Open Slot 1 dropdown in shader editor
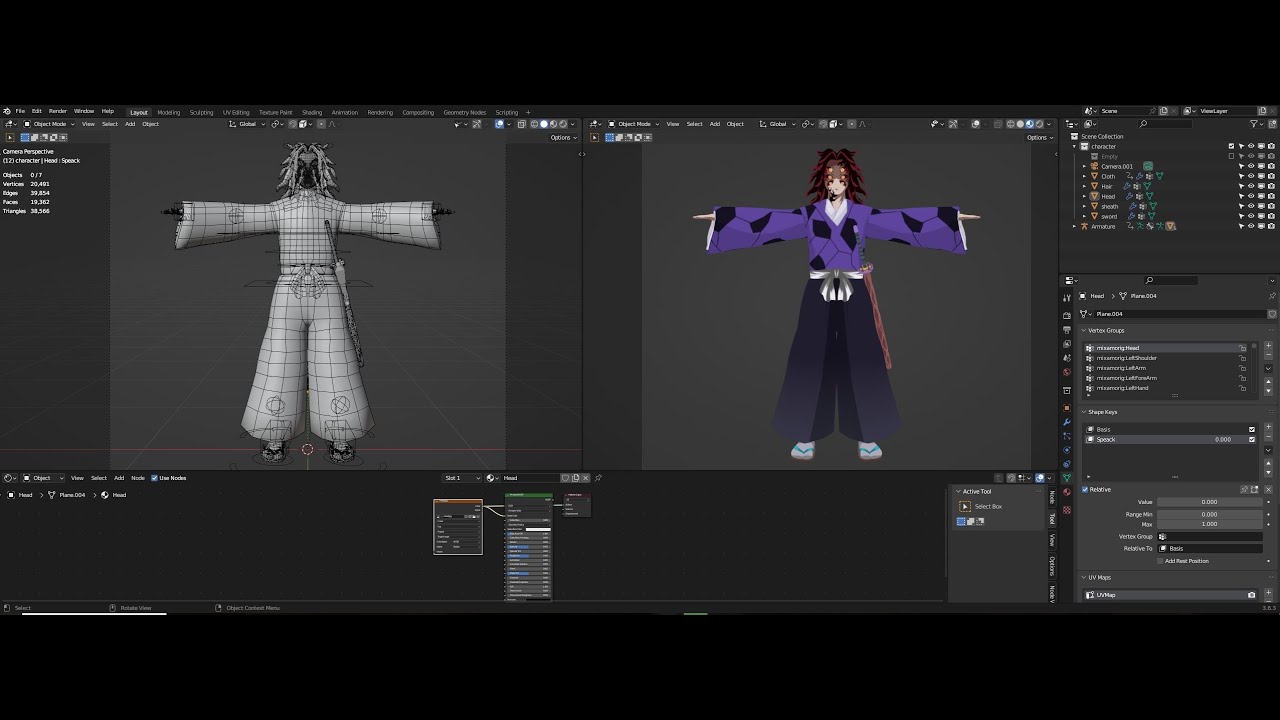The height and width of the screenshot is (720, 1280). click(463, 478)
